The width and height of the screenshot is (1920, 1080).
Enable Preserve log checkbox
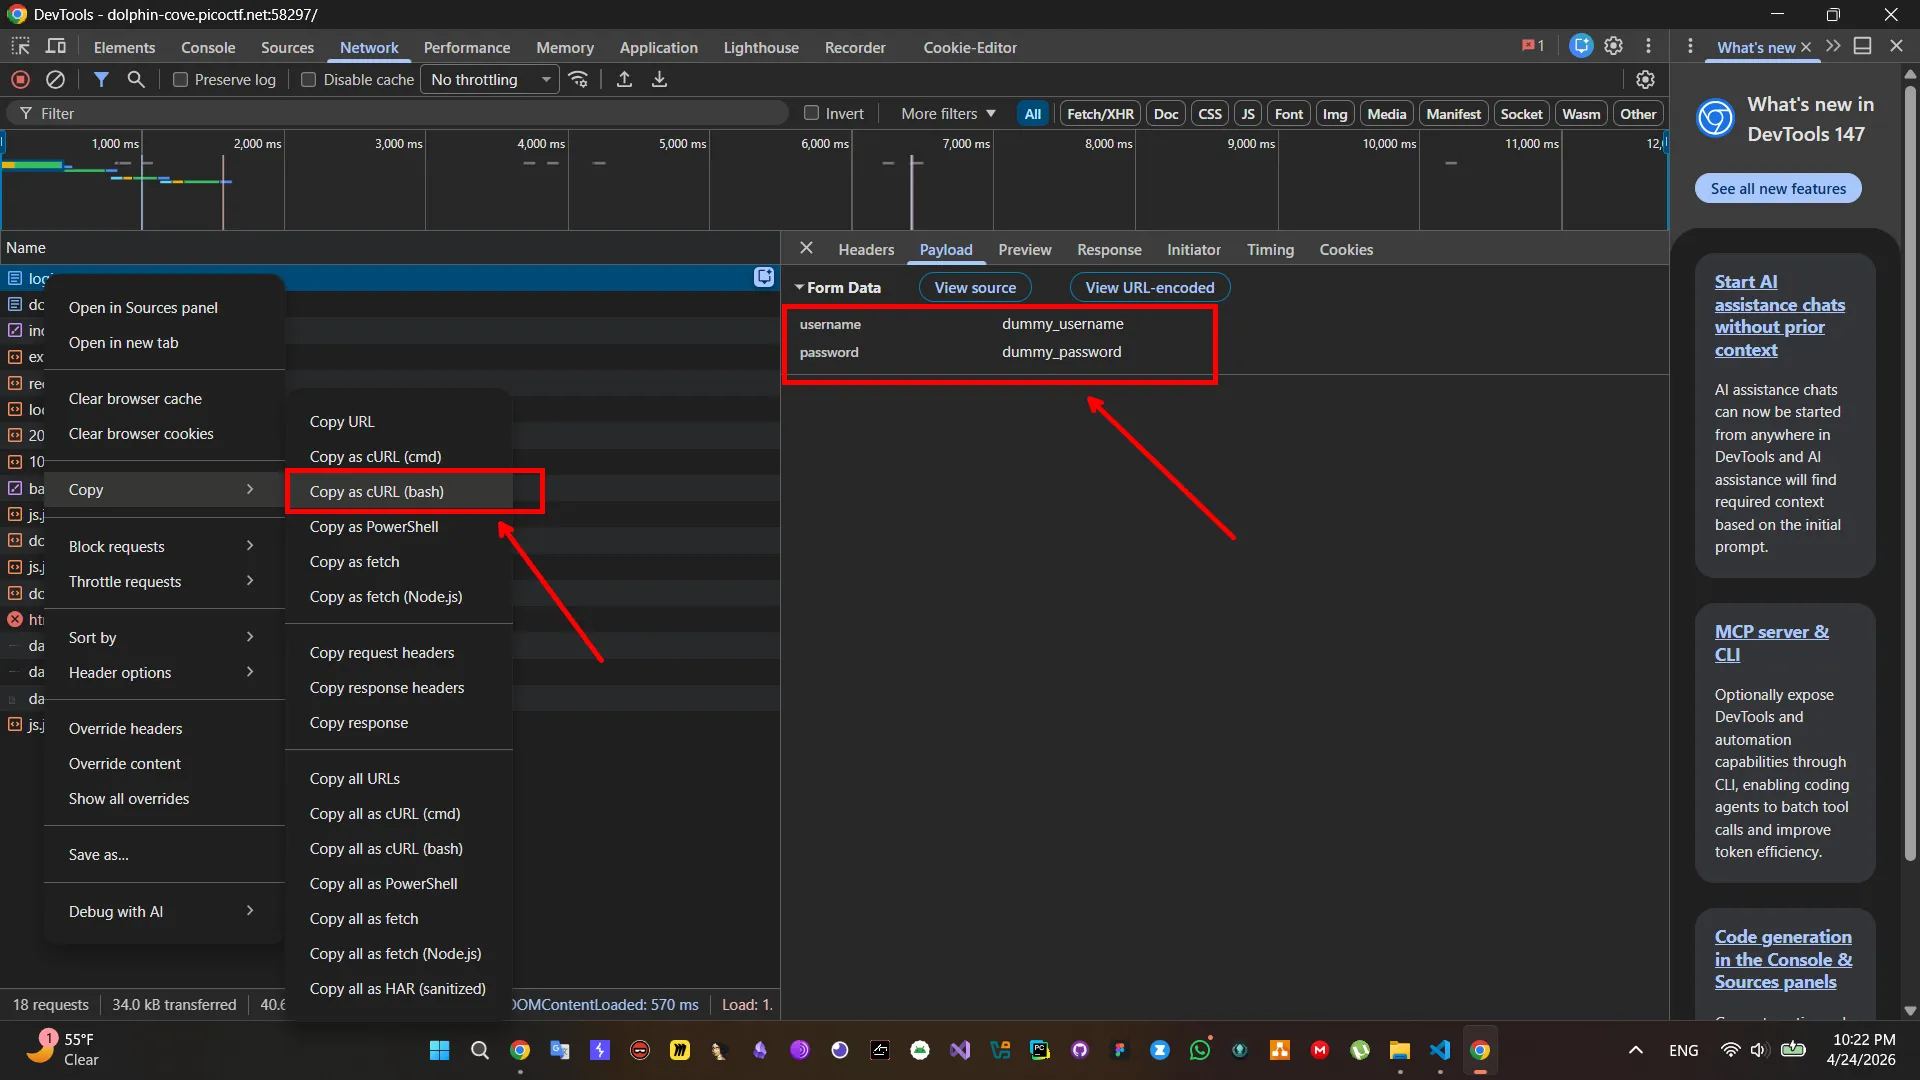click(x=180, y=80)
